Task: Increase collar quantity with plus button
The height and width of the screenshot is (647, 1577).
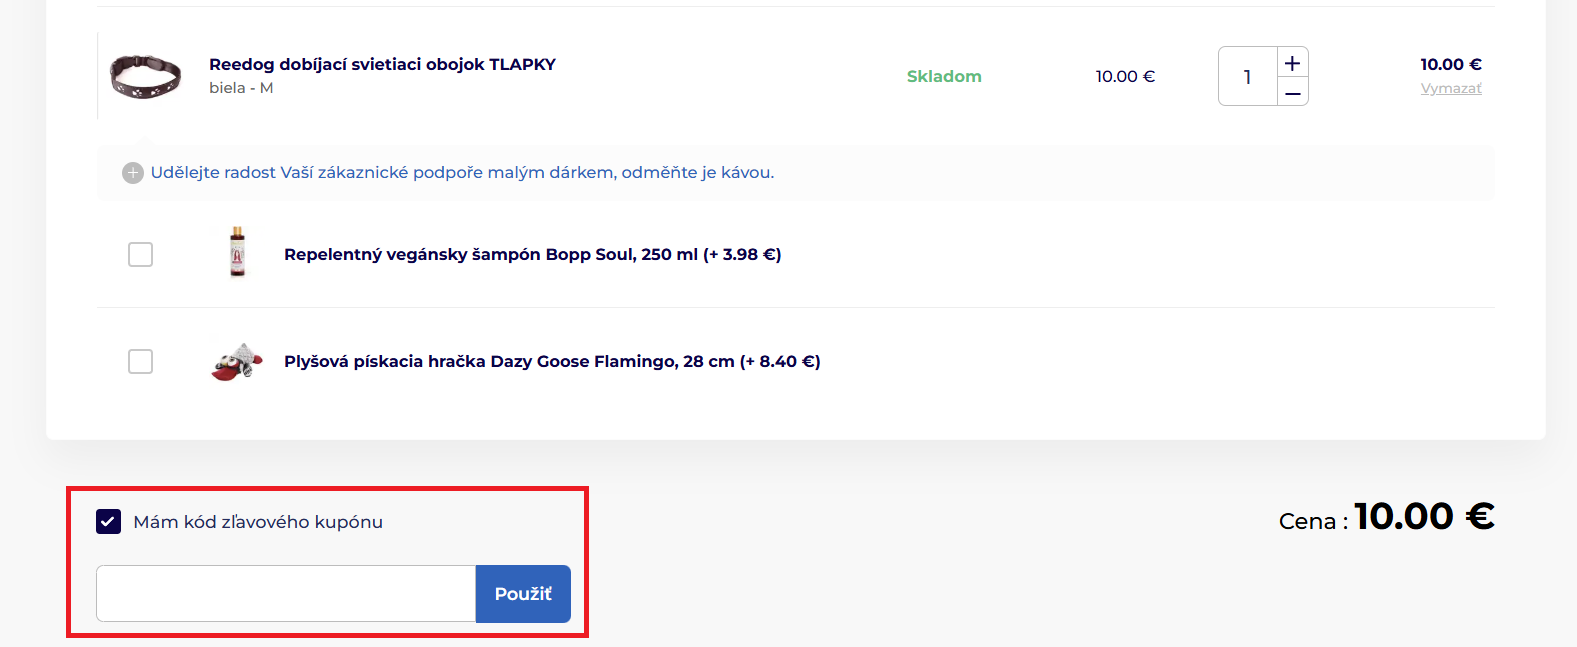Action: coord(1292,63)
